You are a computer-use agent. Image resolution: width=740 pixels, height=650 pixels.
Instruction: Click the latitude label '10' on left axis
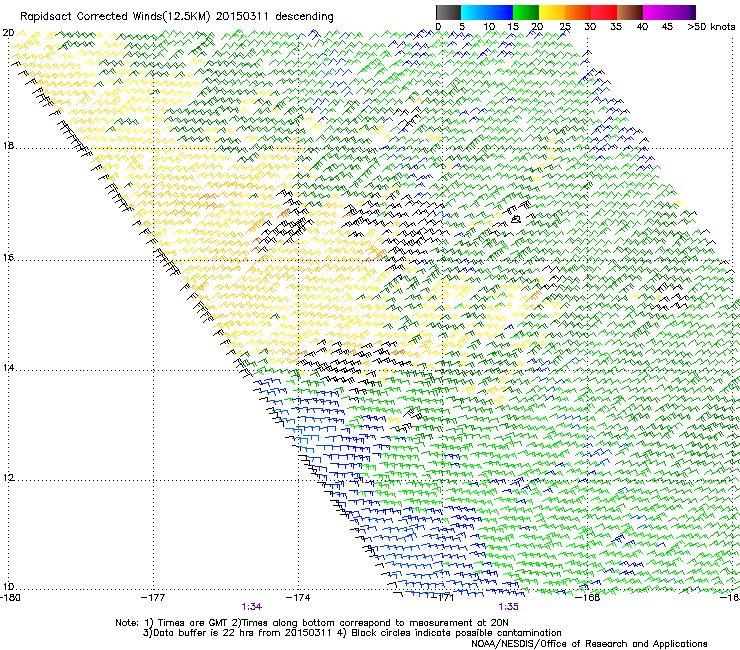(x=8, y=587)
